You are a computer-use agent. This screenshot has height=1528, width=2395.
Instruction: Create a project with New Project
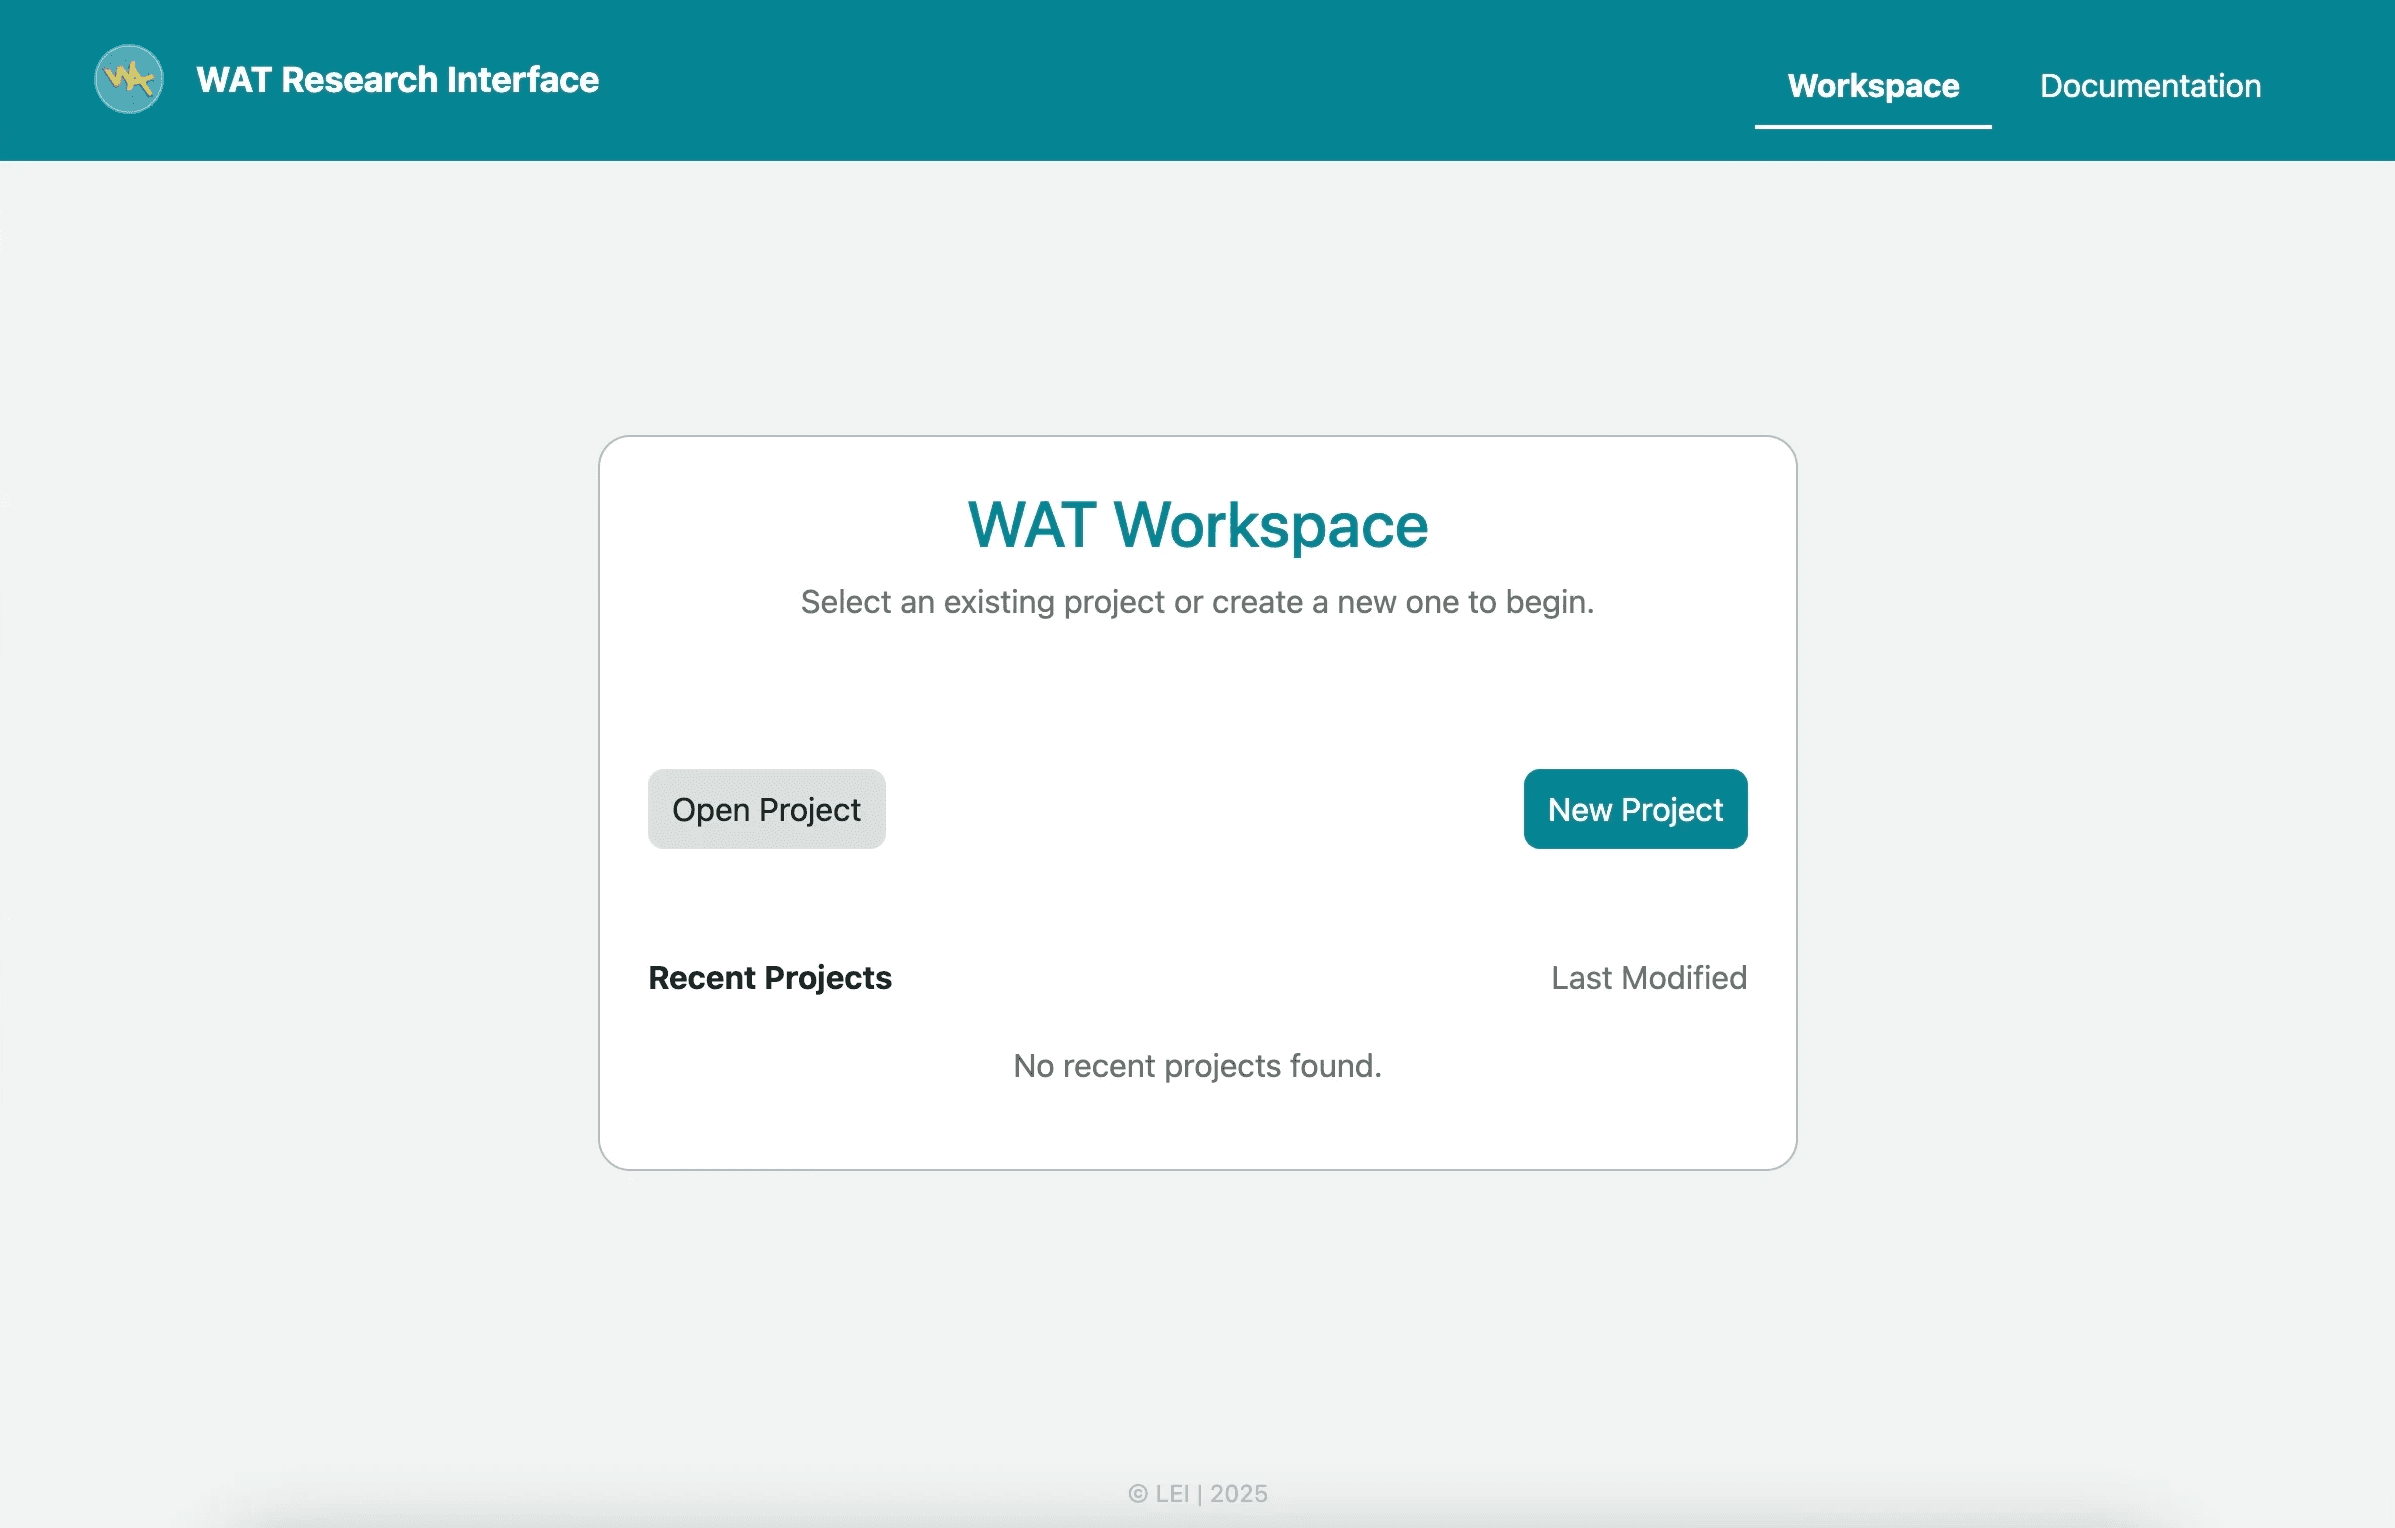[x=1635, y=809]
